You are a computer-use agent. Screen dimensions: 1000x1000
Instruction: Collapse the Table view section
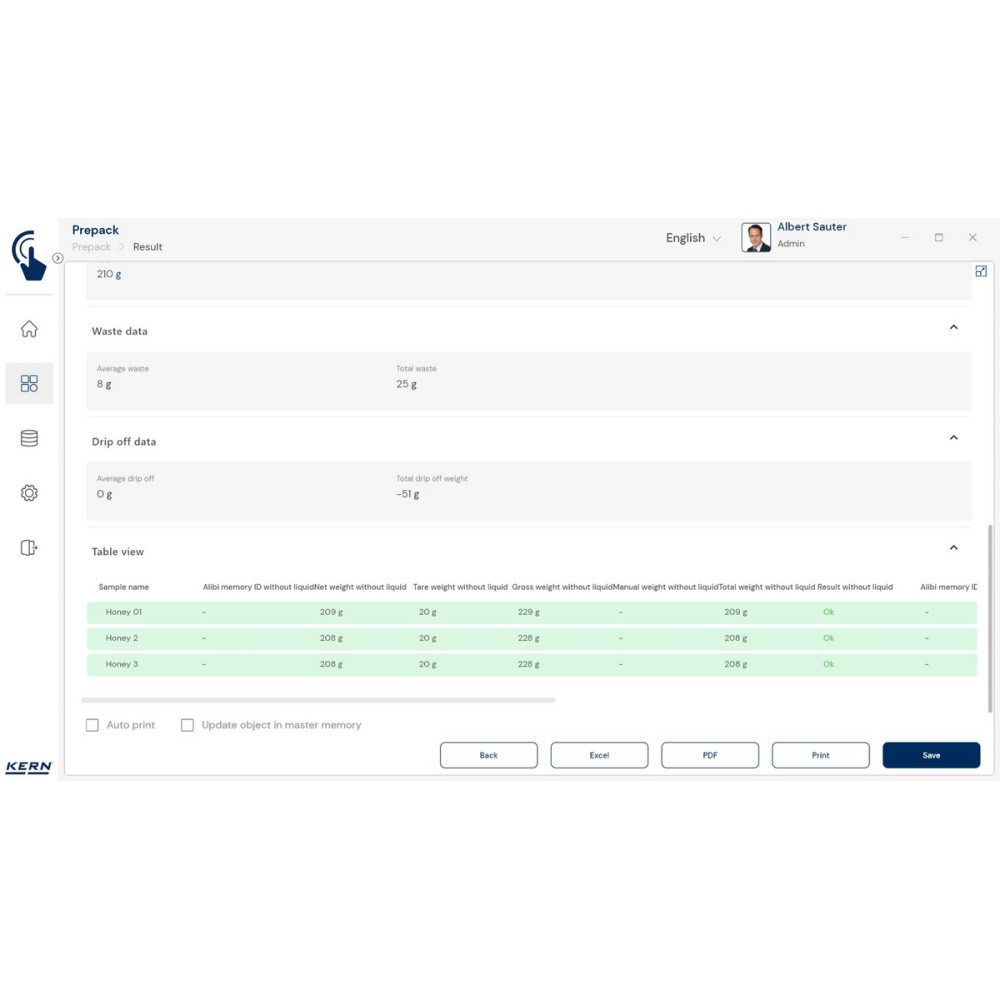[x=953, y=547]
